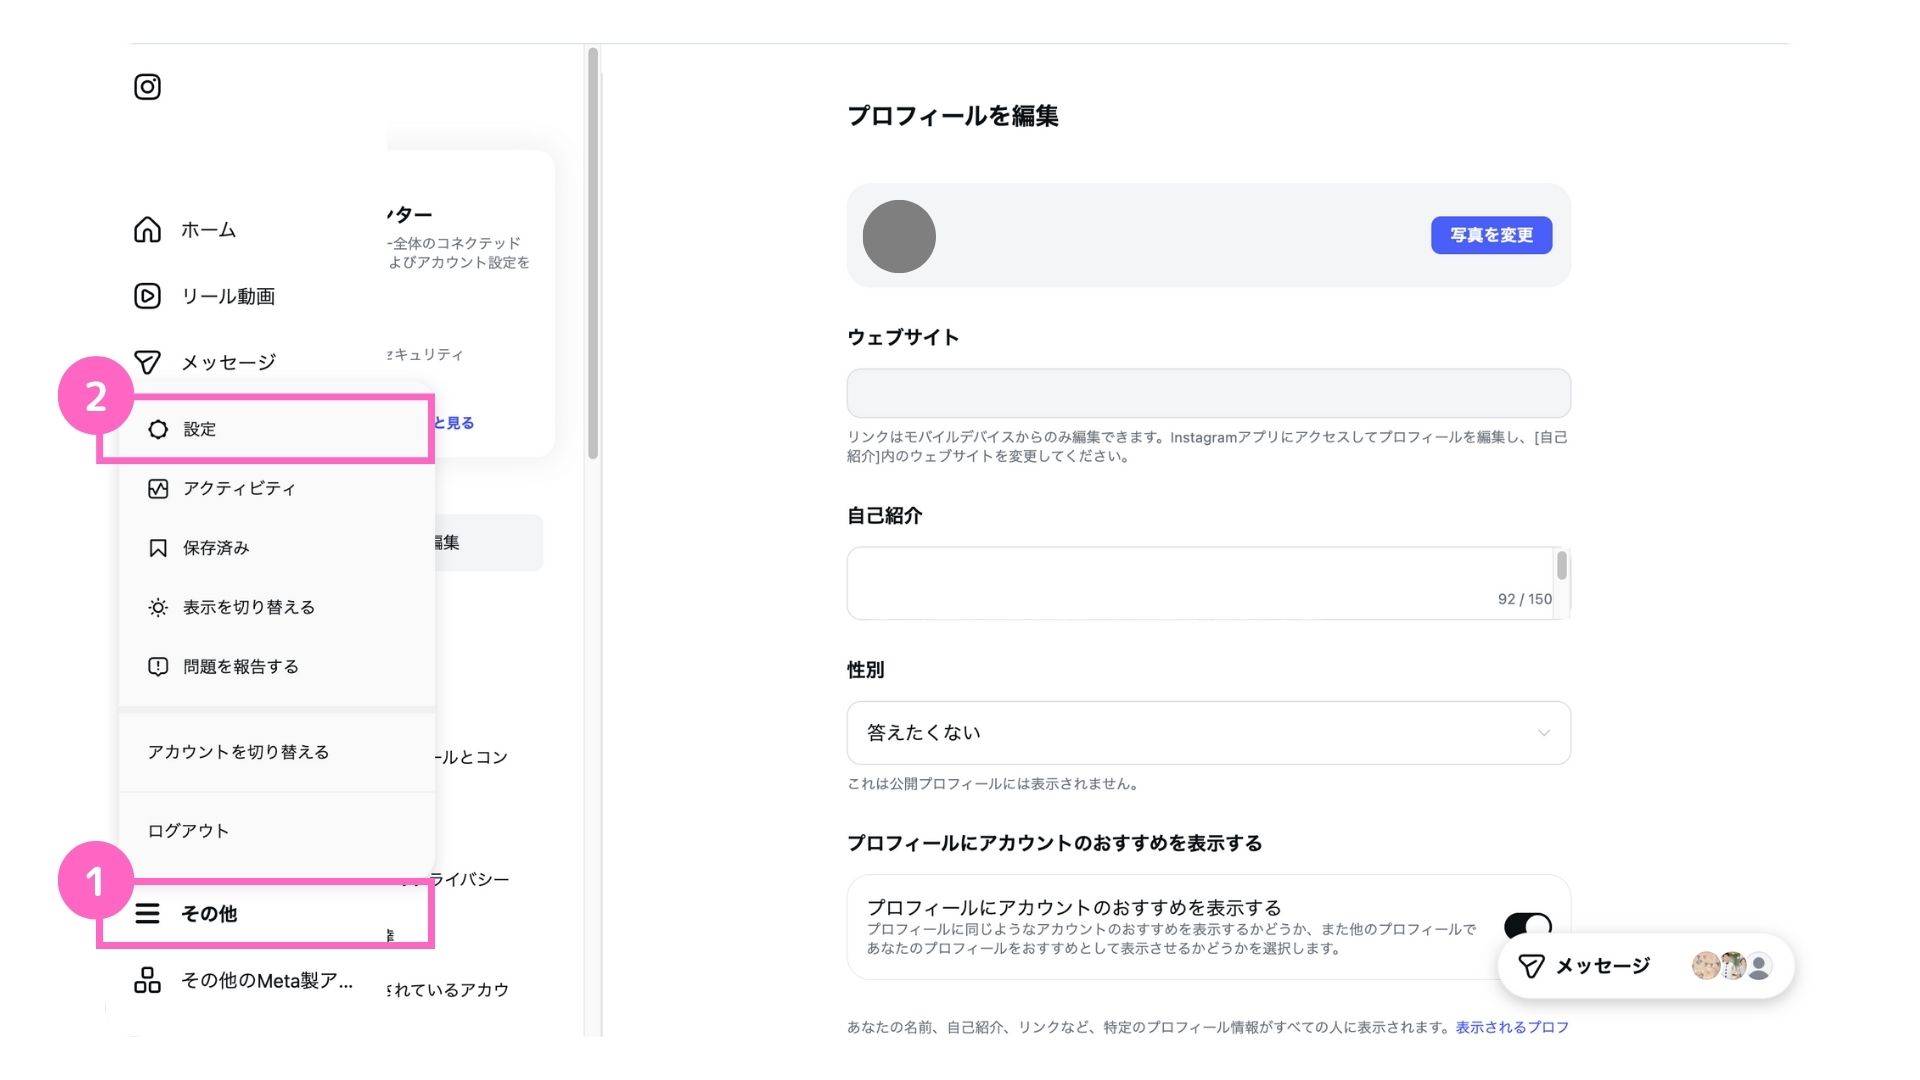
Task: Select Log Out in the menu
Action: coord(188,831)
